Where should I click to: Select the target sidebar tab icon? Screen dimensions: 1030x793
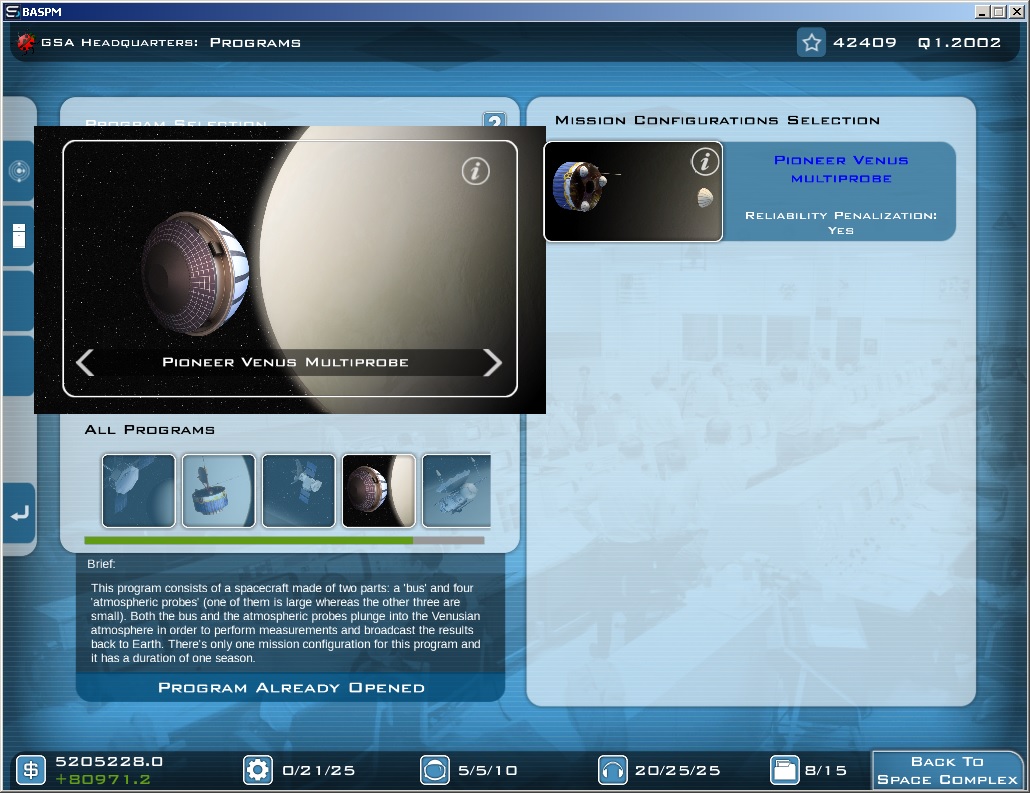19,171
